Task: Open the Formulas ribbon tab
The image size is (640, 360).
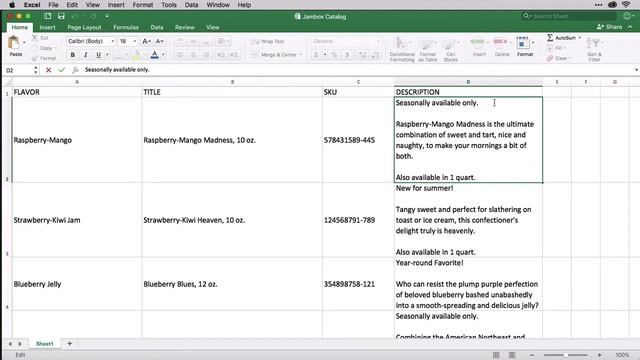Action: point(126,27)
